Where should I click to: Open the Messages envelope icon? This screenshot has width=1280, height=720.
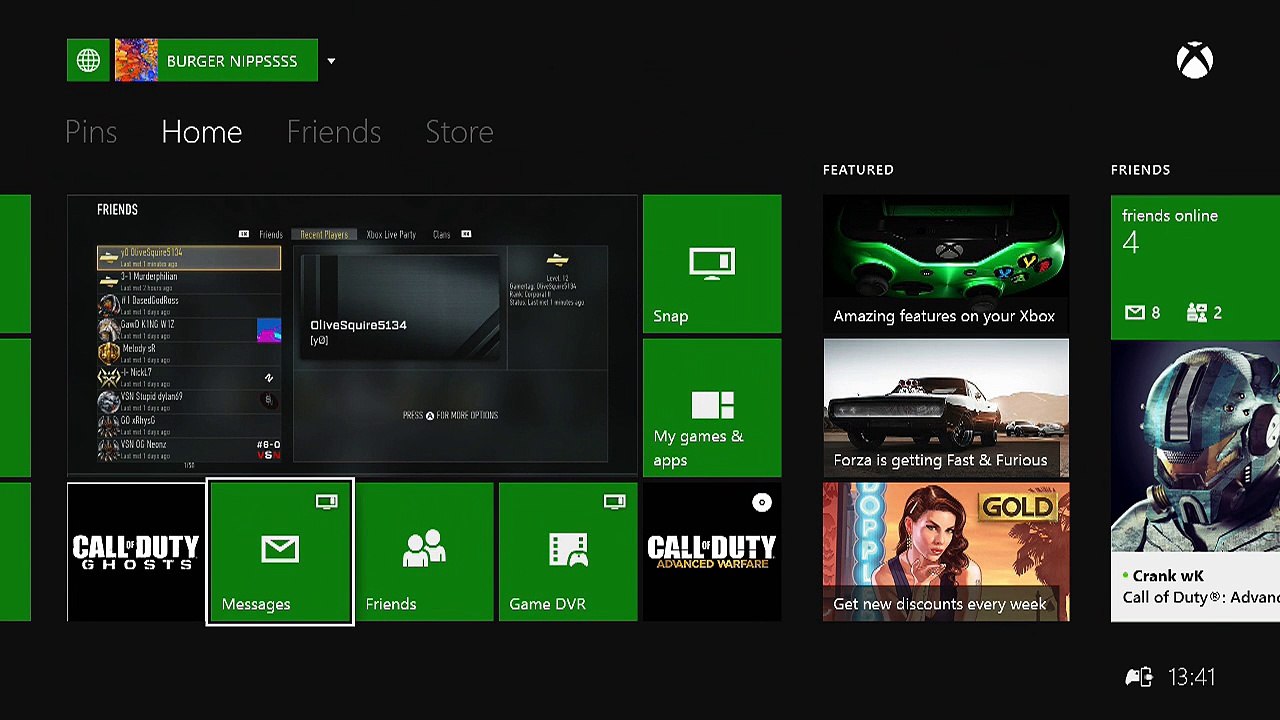point(280,548)
